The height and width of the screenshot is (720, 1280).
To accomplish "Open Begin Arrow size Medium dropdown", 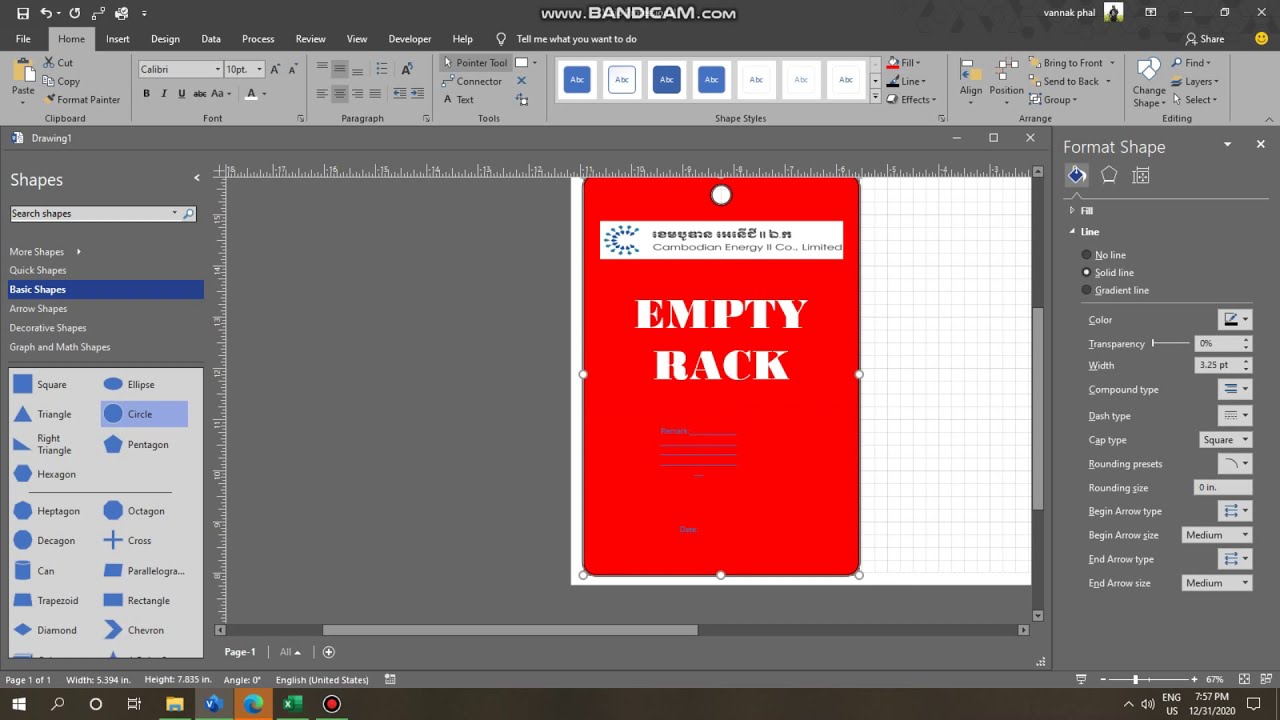I will point(1217,535).
